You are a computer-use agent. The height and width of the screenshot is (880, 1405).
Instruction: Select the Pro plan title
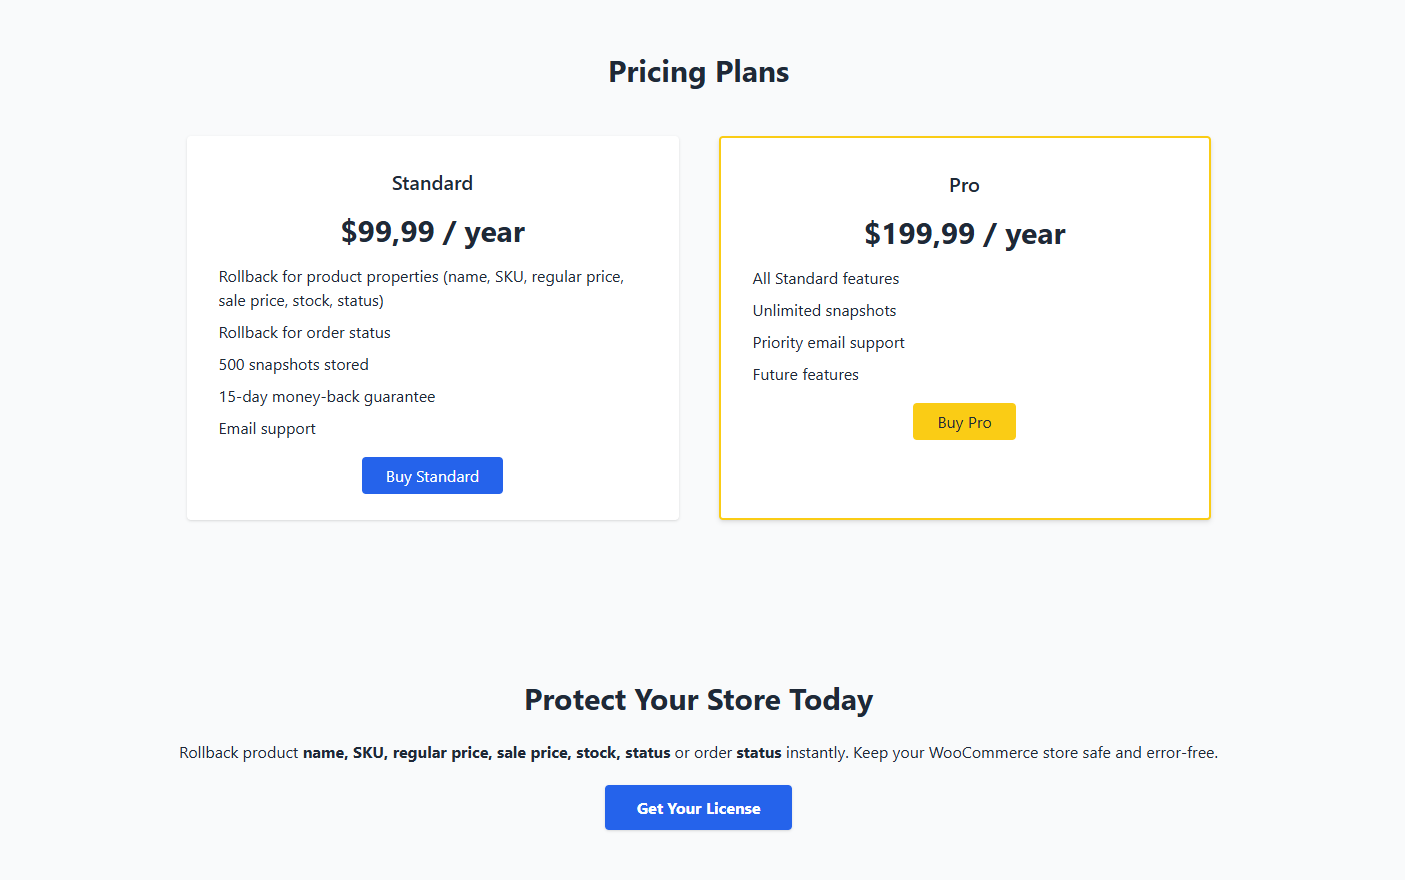tap(964, 185)
